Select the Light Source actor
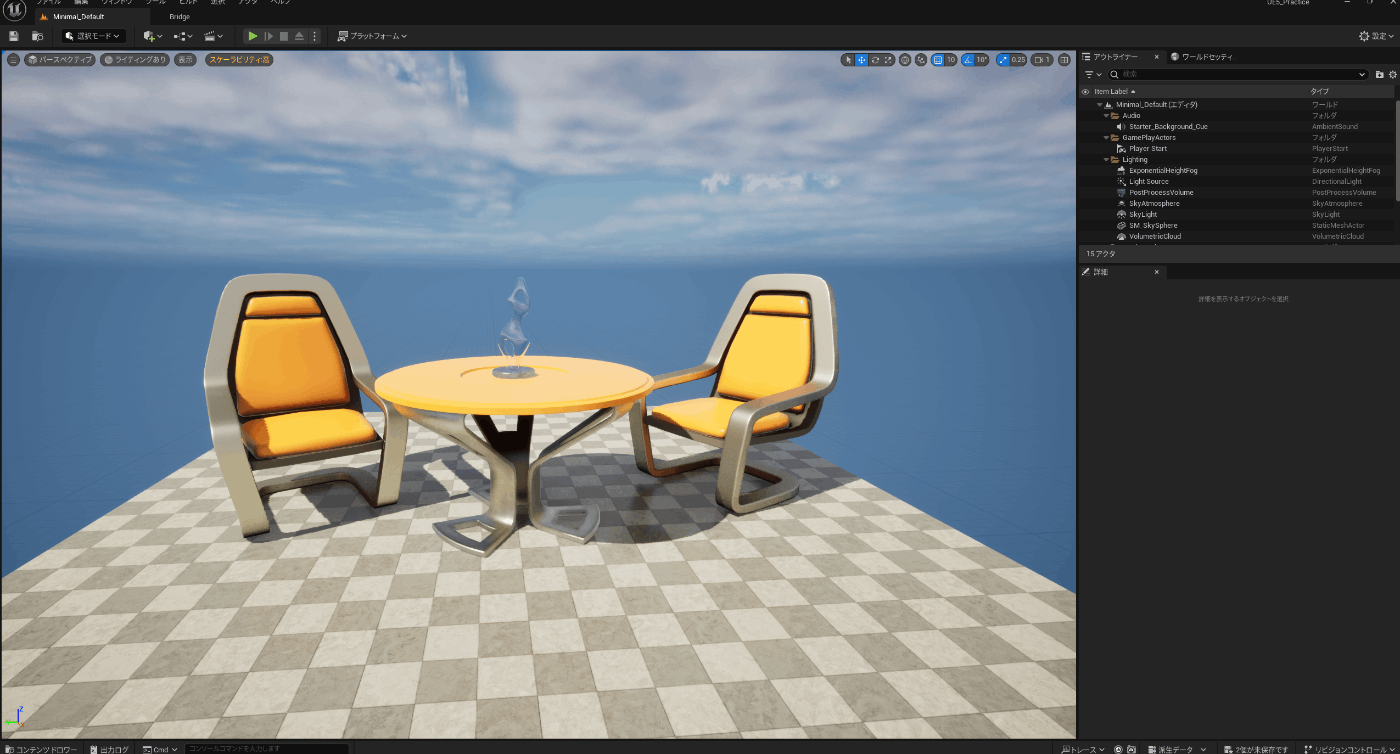Screen dimensions: 1400x754 (1149, 181)
